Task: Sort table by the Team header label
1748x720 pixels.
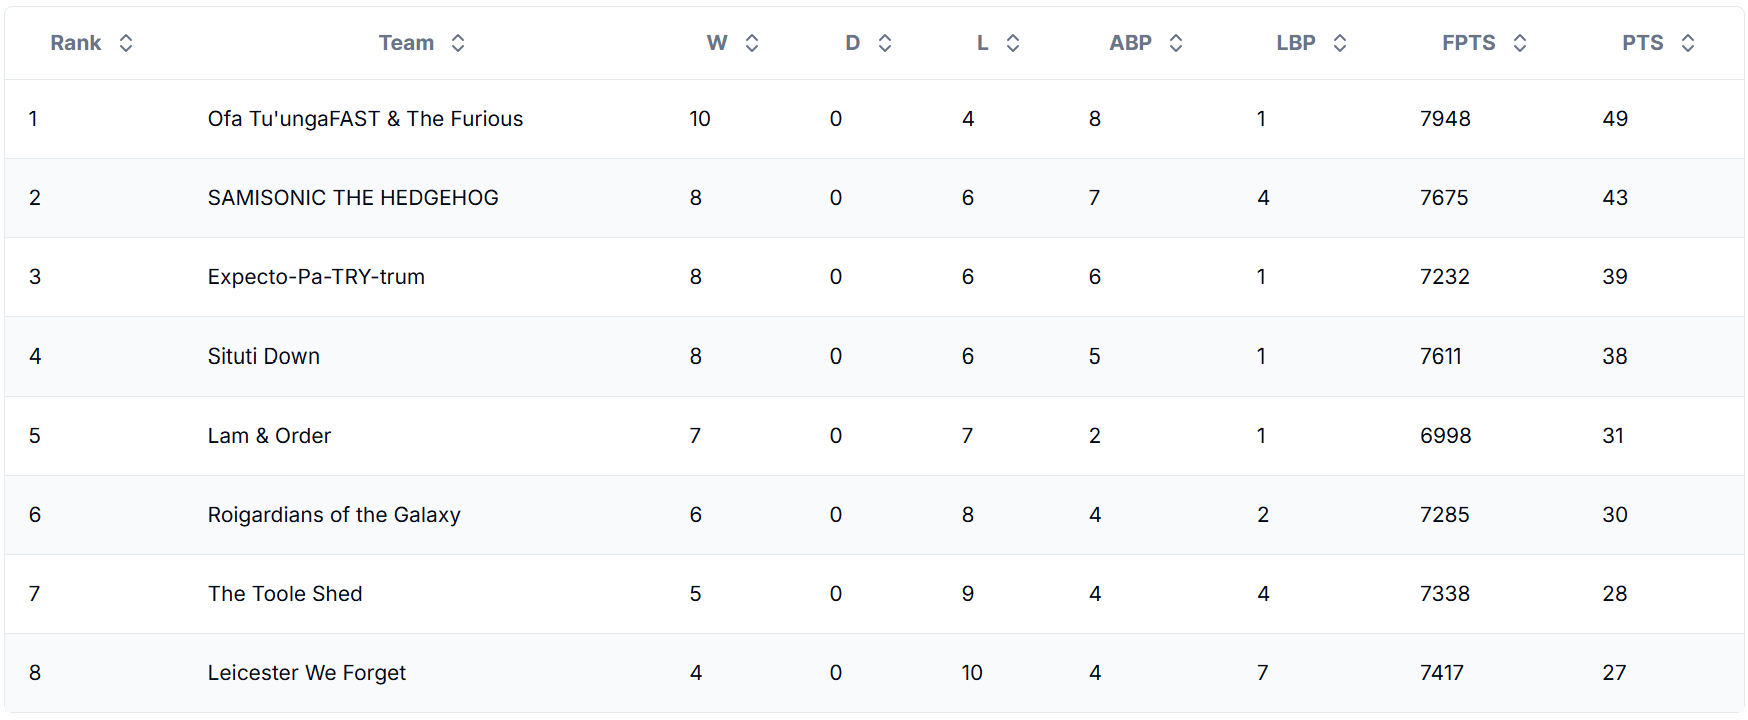Action: [406, 43]
